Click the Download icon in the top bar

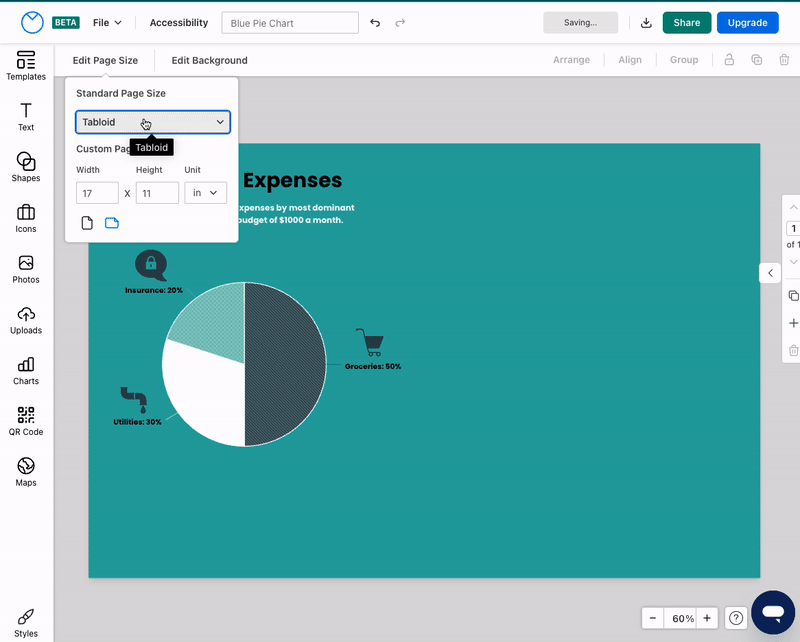645,21
